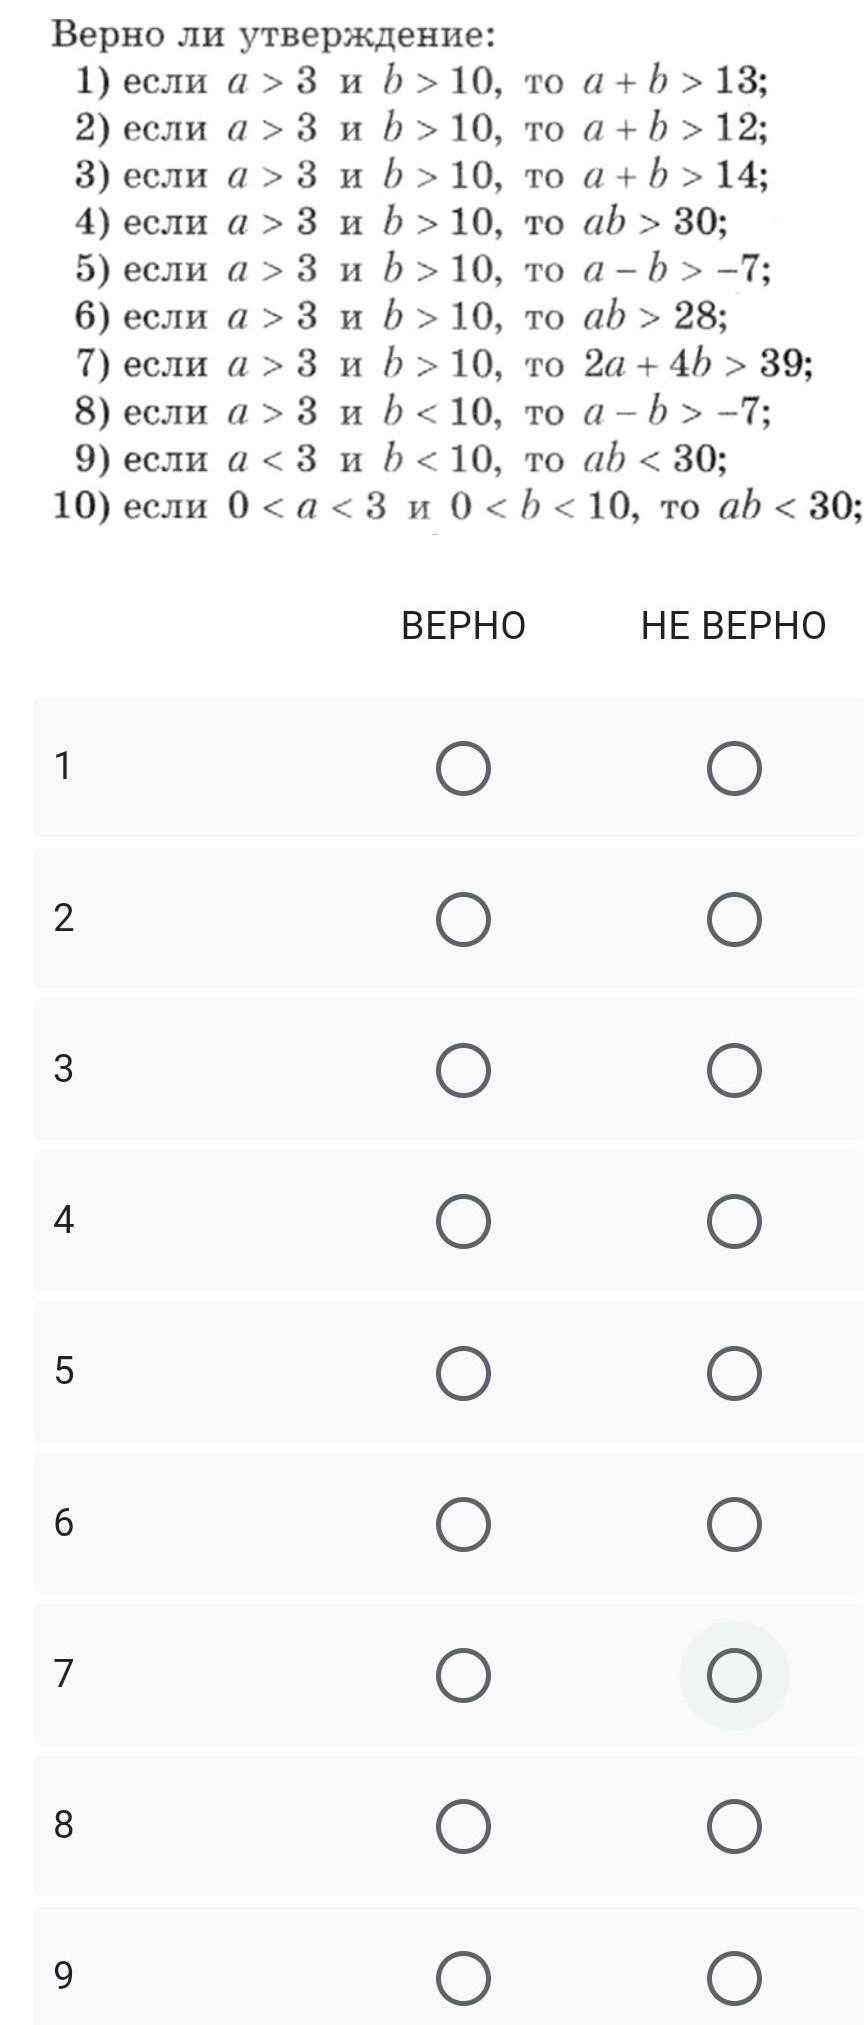The width and height of the screenshot is (864, 2025).
Task: Select ВЕРНО for statement 1
Action: pos(463,769)
